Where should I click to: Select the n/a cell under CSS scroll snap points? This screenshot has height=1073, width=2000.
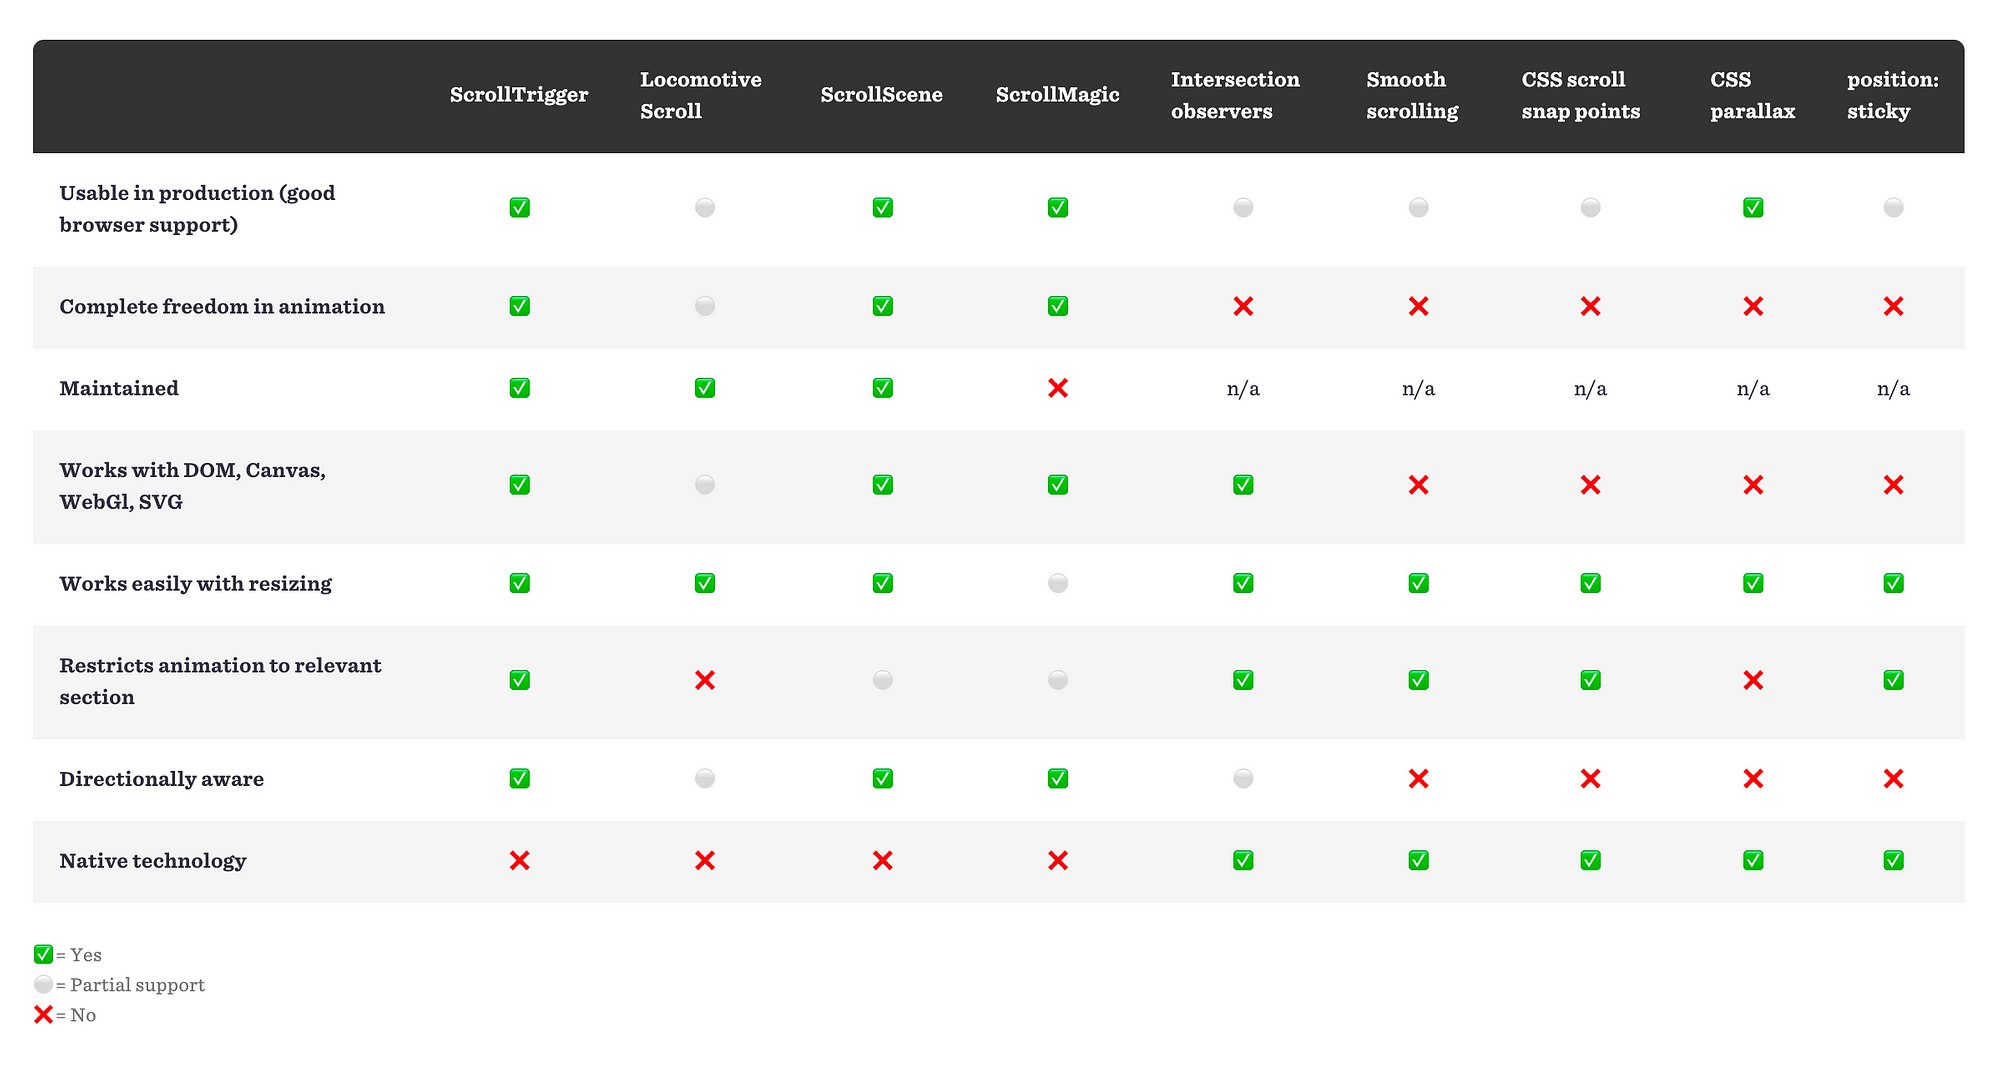tap(1590, 389)
